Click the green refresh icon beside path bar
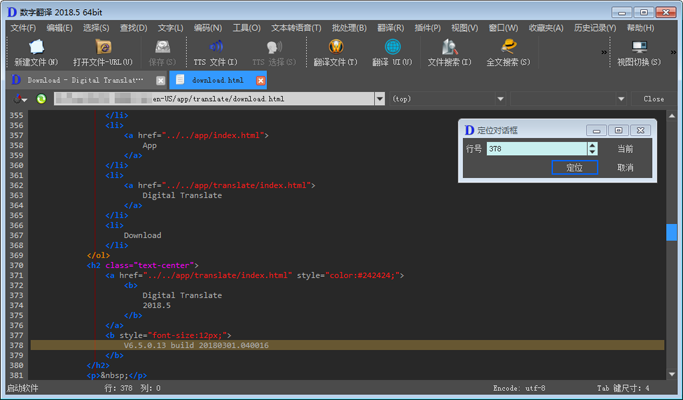The height and width of the screenshot is (400, 683). pos(41,99)
